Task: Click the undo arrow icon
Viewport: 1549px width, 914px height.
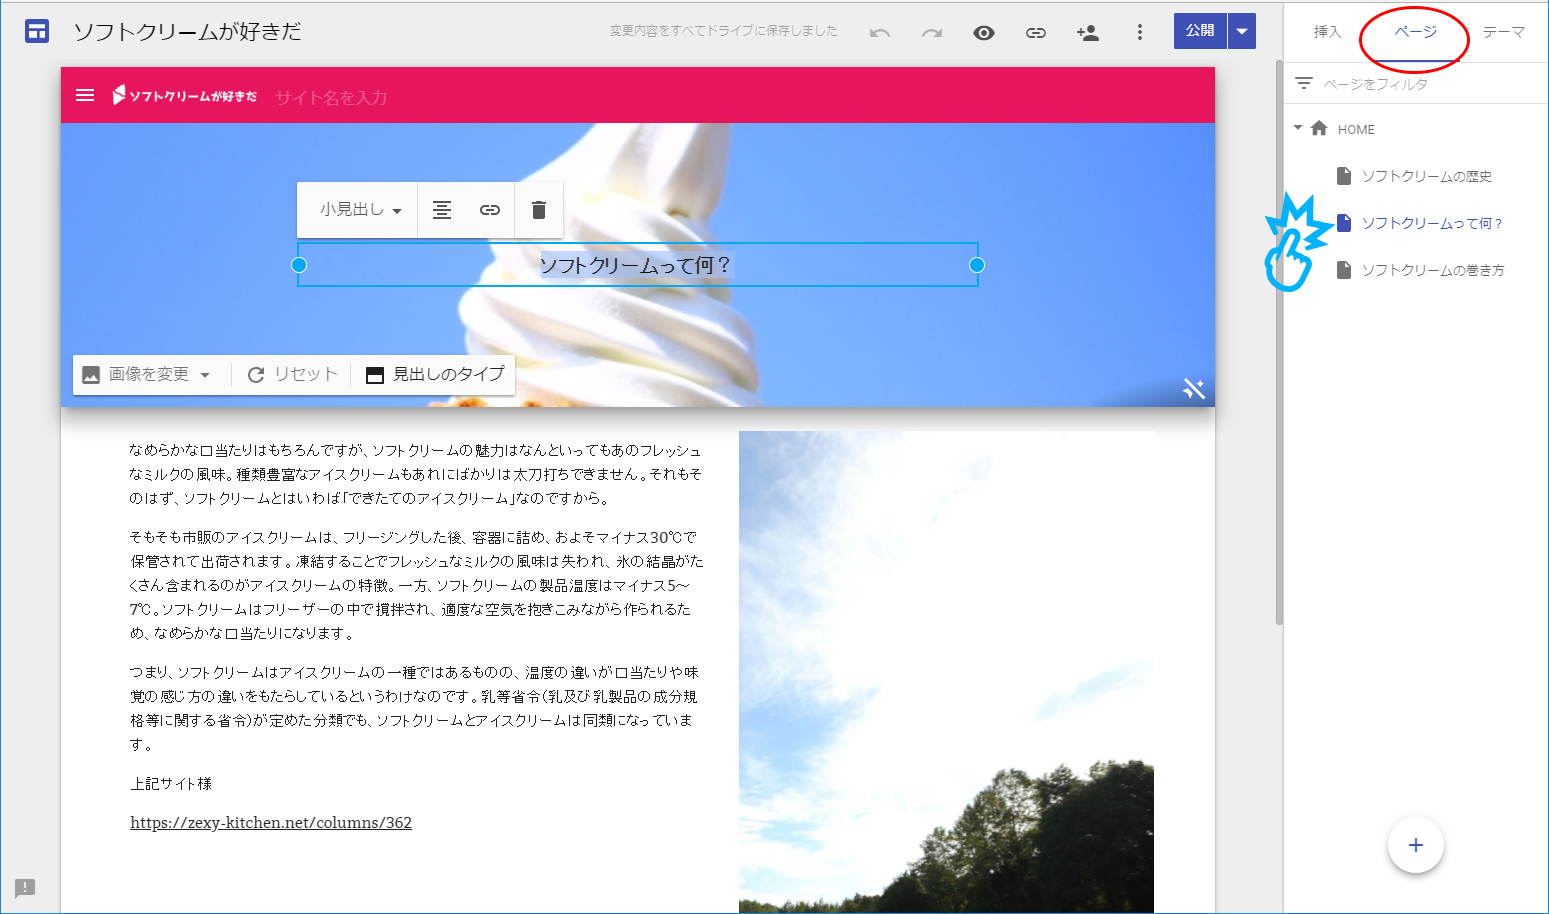Action: click(879, 31)
